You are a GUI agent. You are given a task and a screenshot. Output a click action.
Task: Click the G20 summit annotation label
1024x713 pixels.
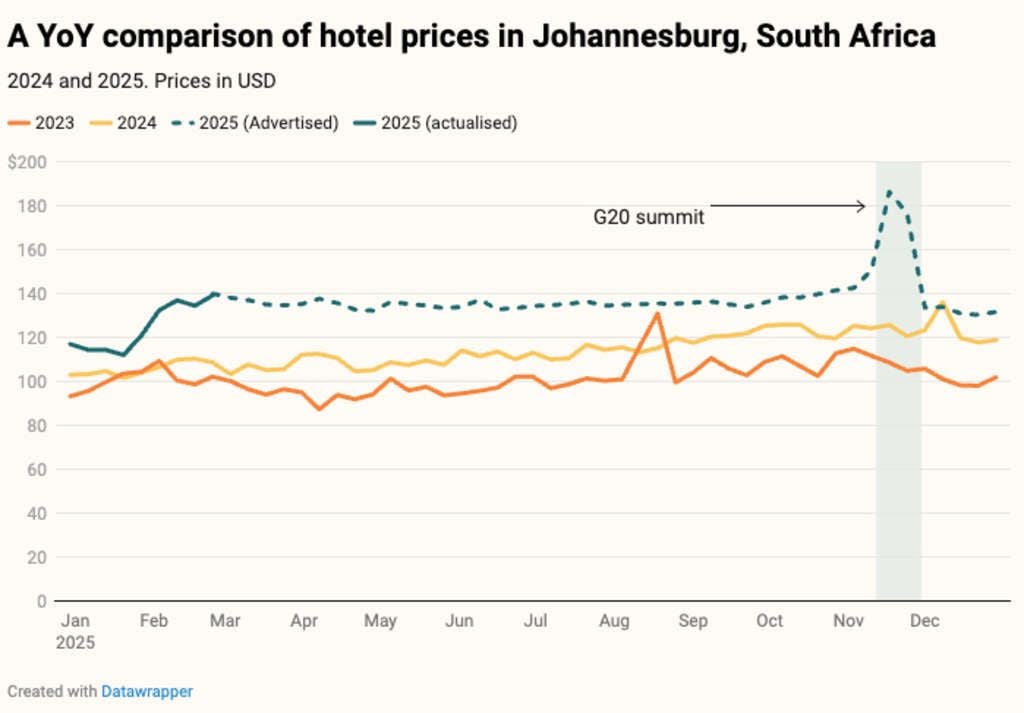(x=649, y=217)
